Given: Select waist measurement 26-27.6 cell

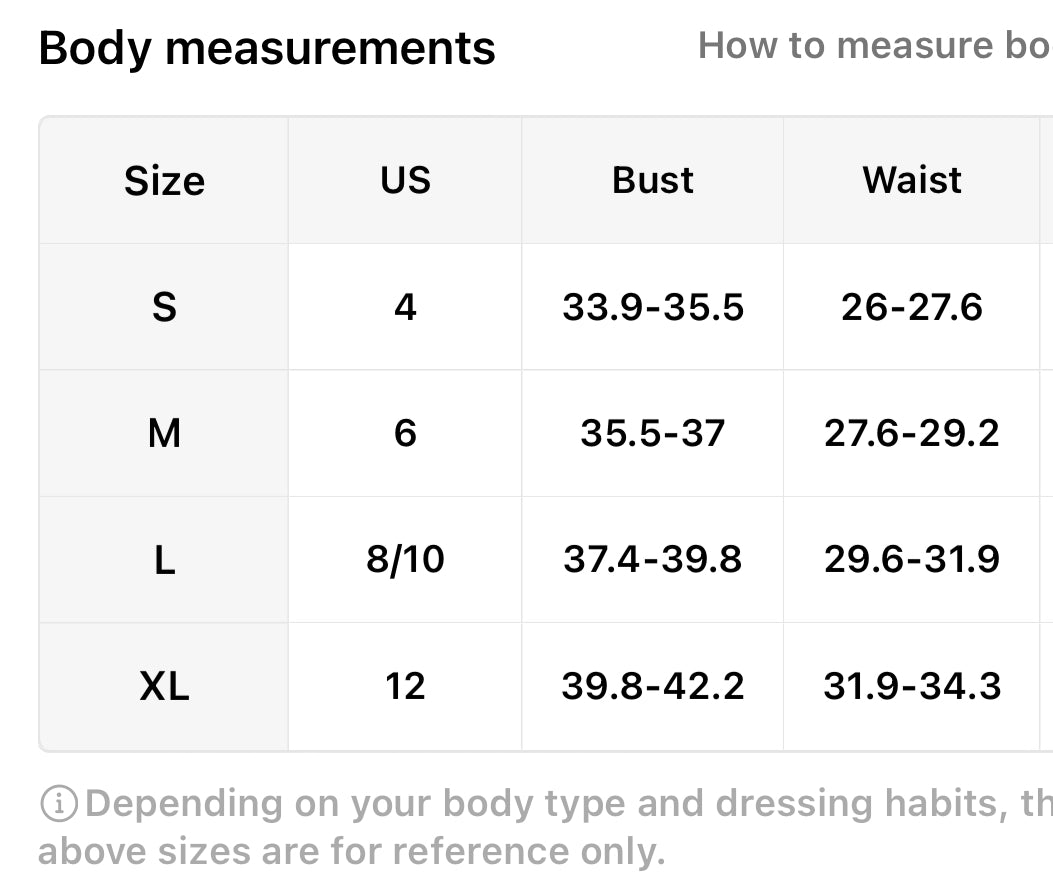Looking at the screenshot, I should click(912, 307).
